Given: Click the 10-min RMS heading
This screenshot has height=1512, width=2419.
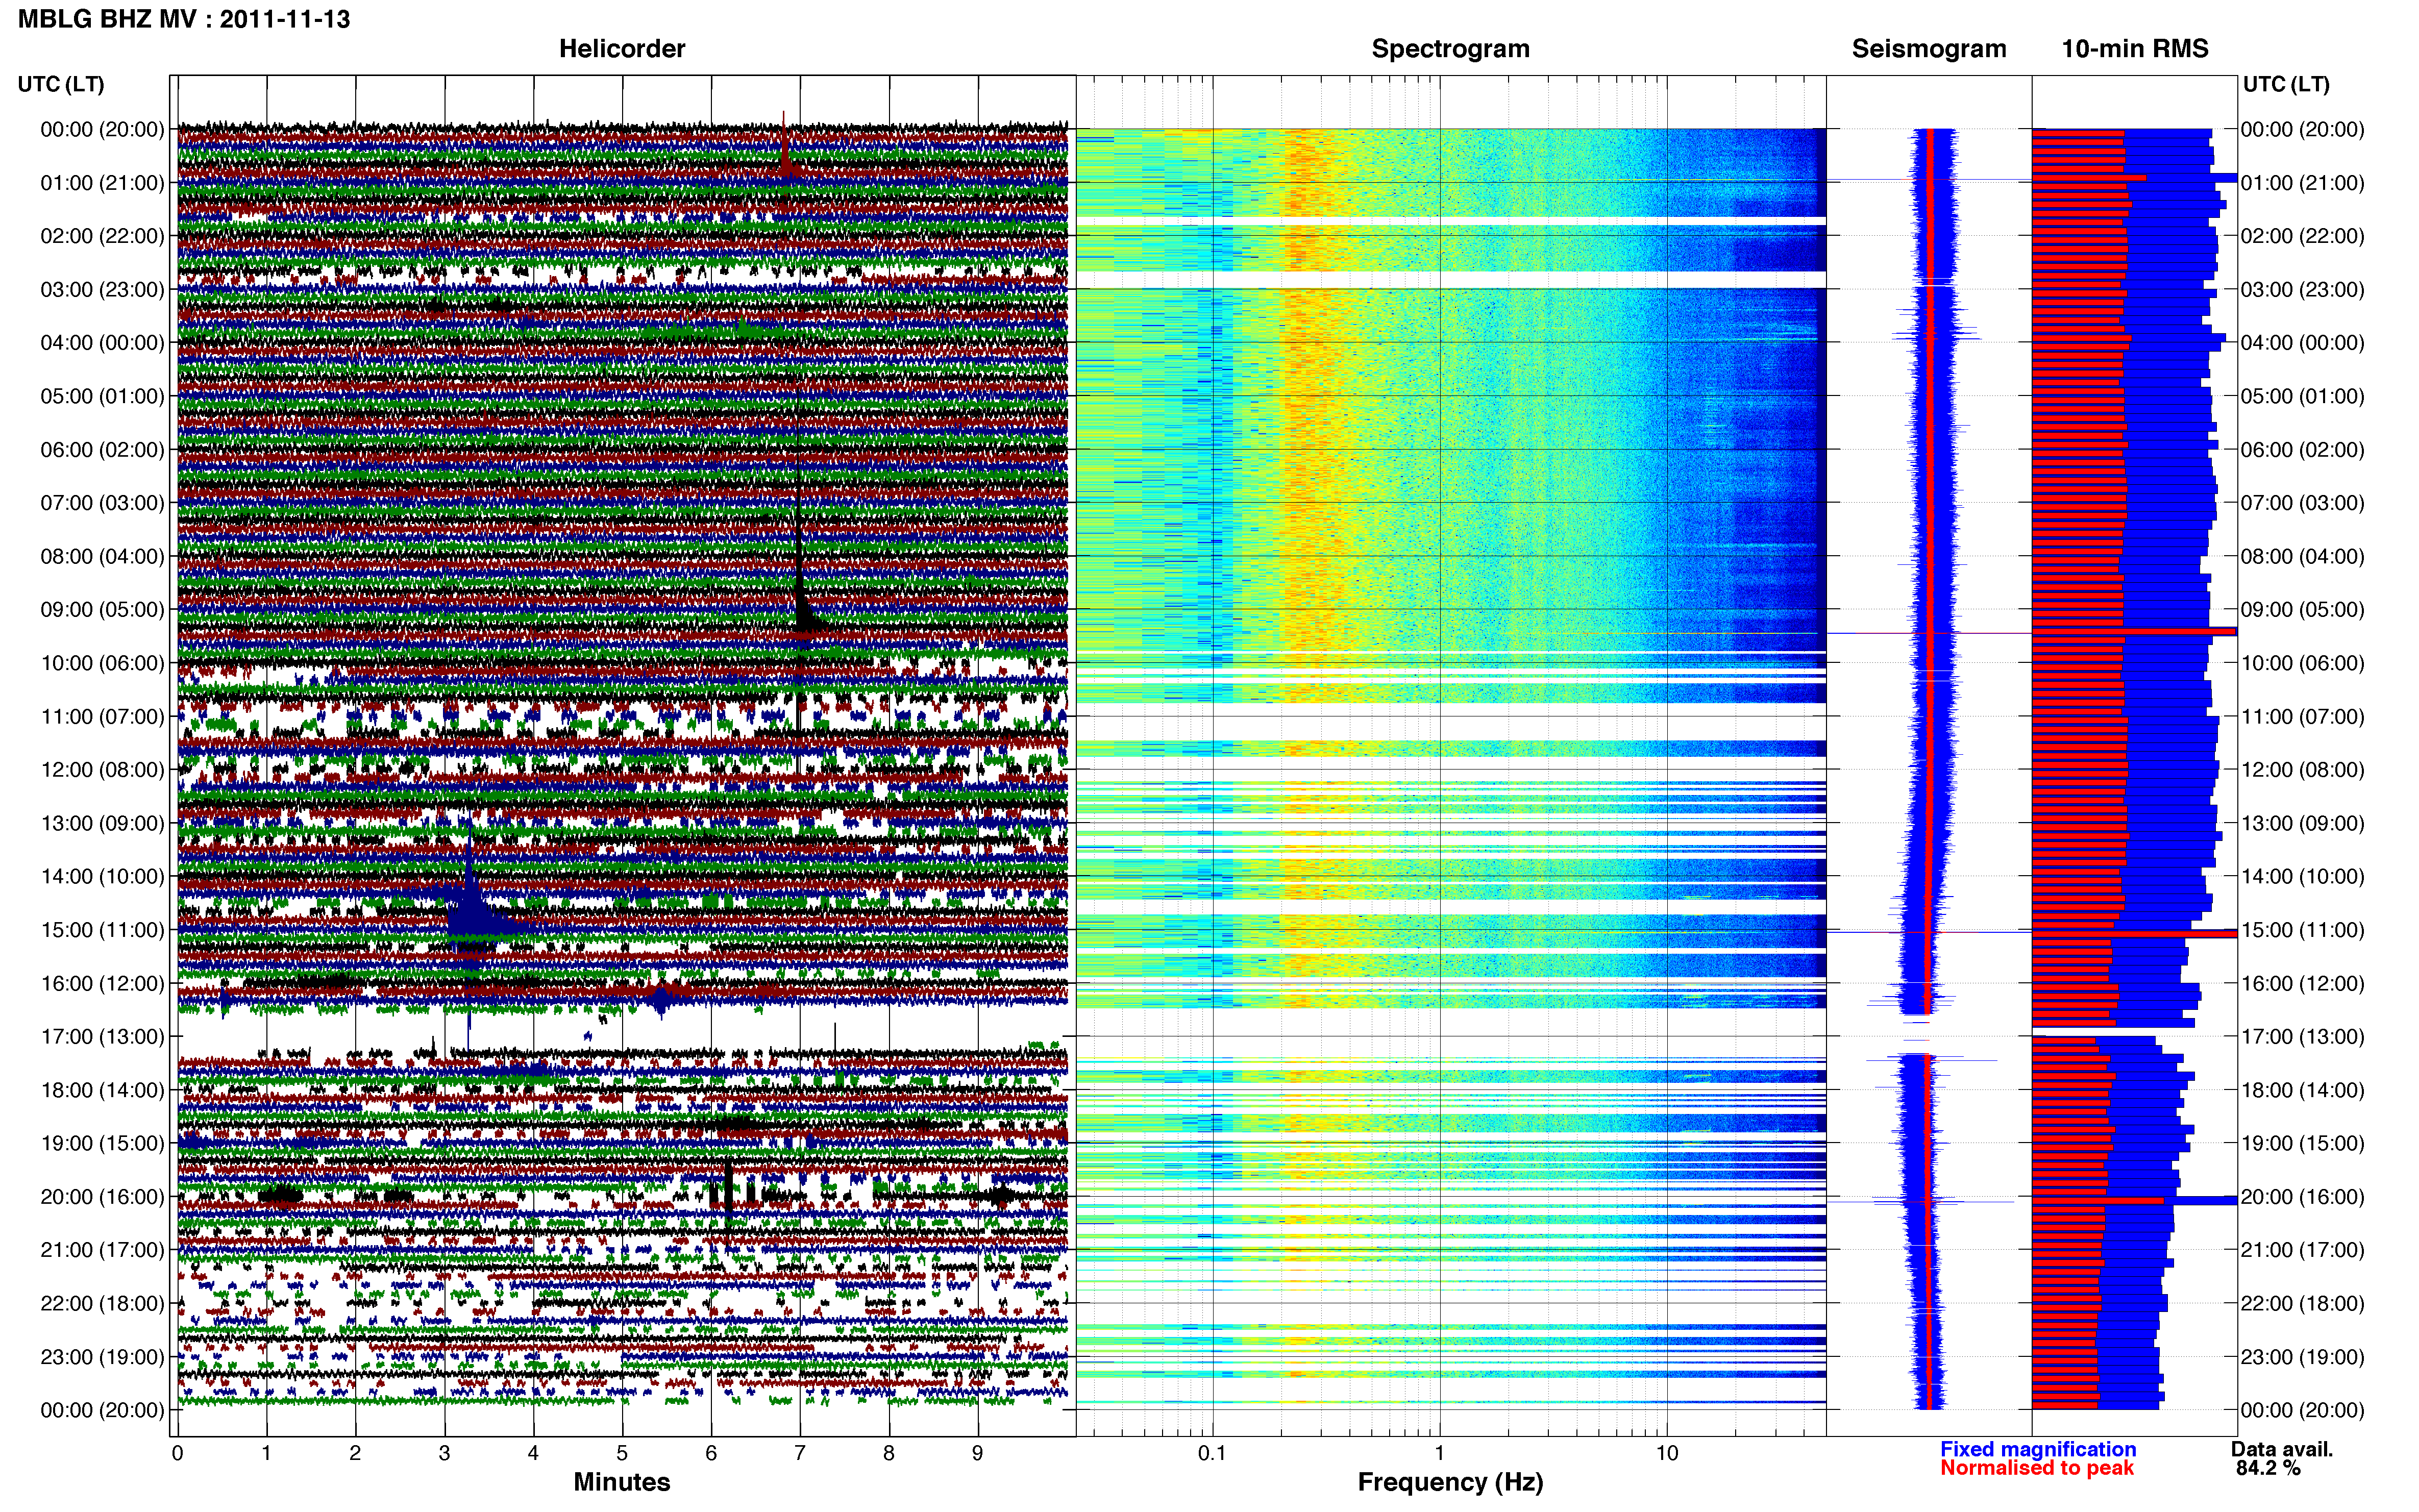Looking at the screenshot, I should tap(2135, 49).
